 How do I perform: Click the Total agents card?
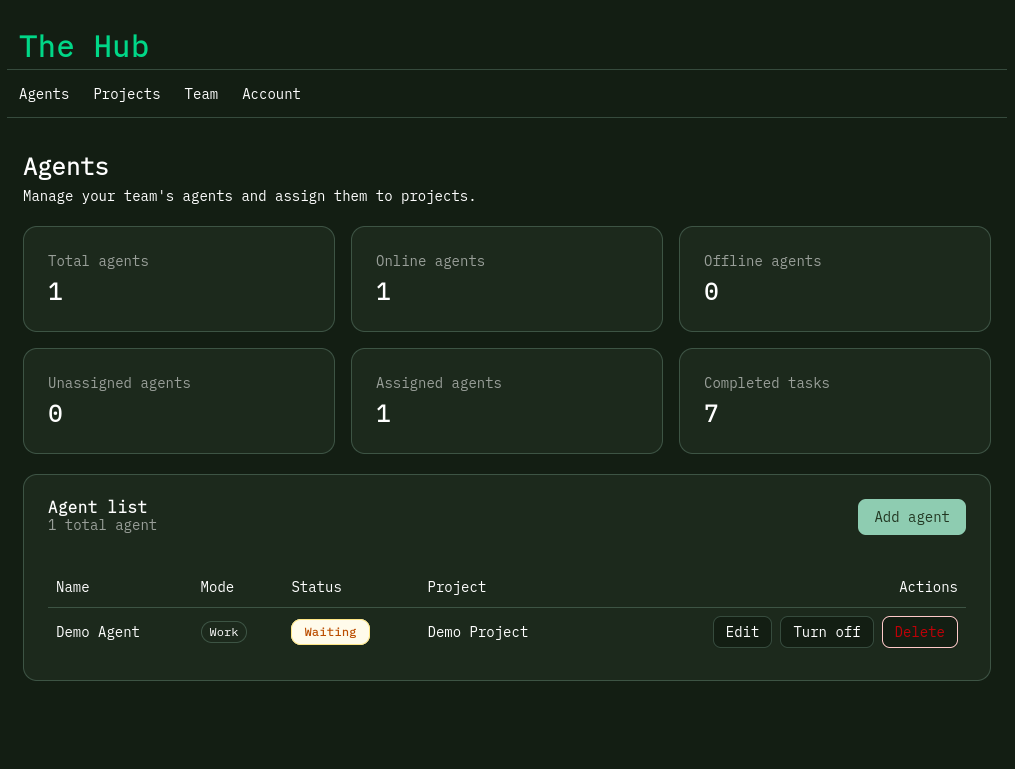pyautogui.click(x=178, y=278)
